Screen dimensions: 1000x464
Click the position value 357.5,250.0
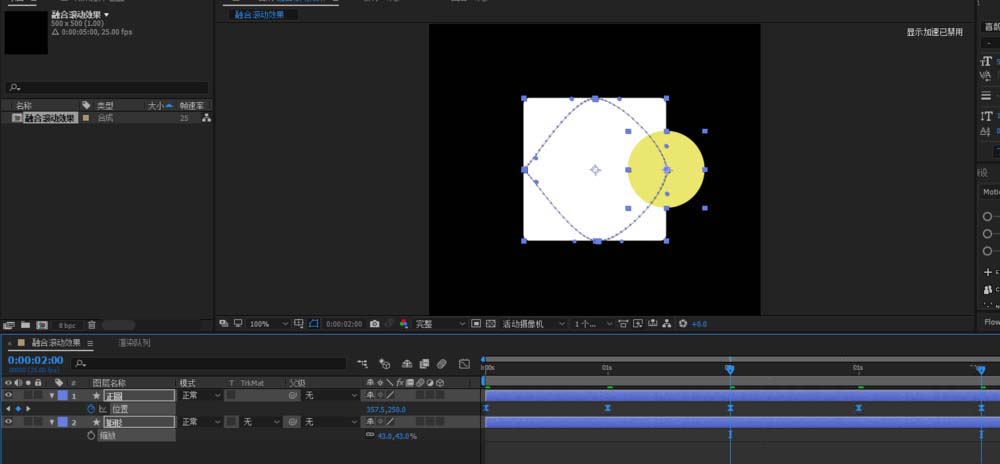coord(386,409)
